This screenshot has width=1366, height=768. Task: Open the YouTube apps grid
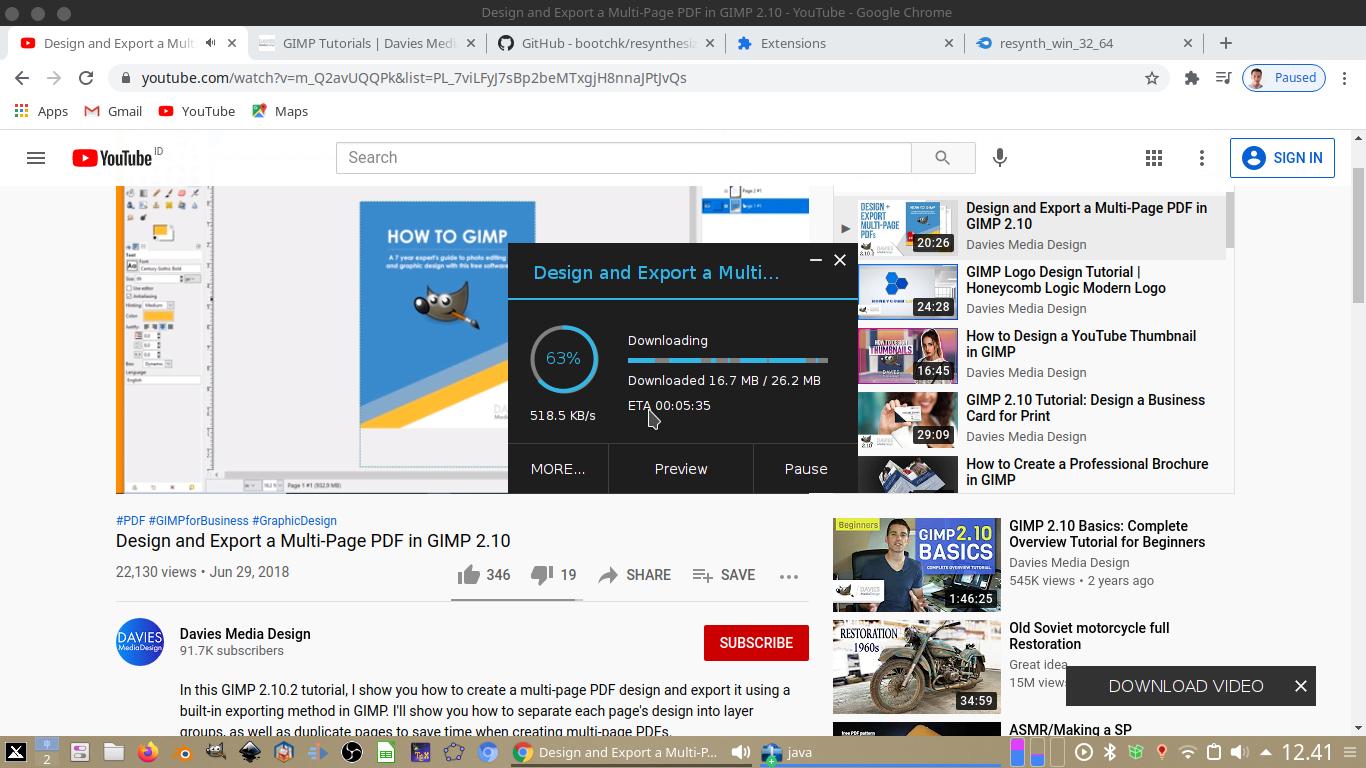tap(1154, 158)
